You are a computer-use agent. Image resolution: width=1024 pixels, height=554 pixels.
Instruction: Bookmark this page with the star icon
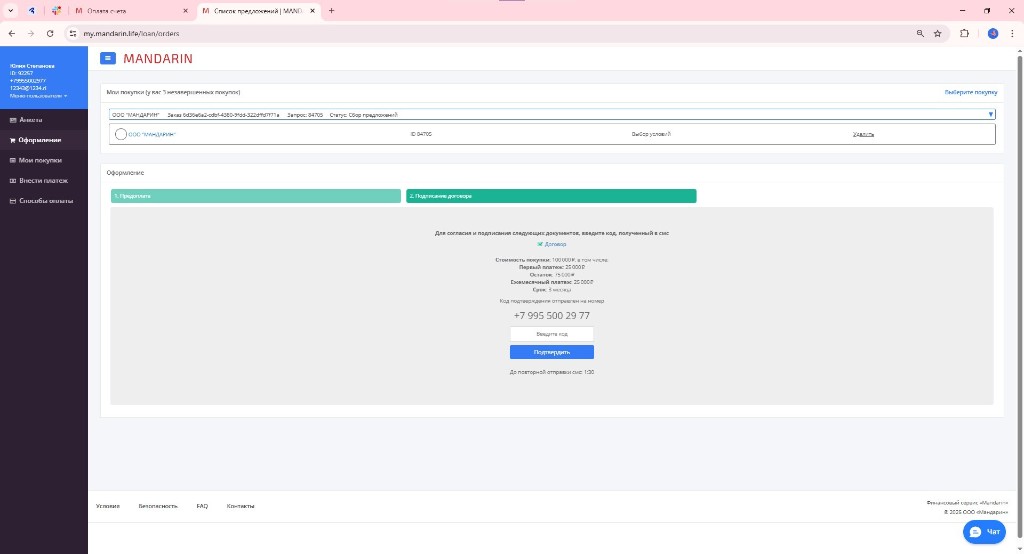pos(938,33)
